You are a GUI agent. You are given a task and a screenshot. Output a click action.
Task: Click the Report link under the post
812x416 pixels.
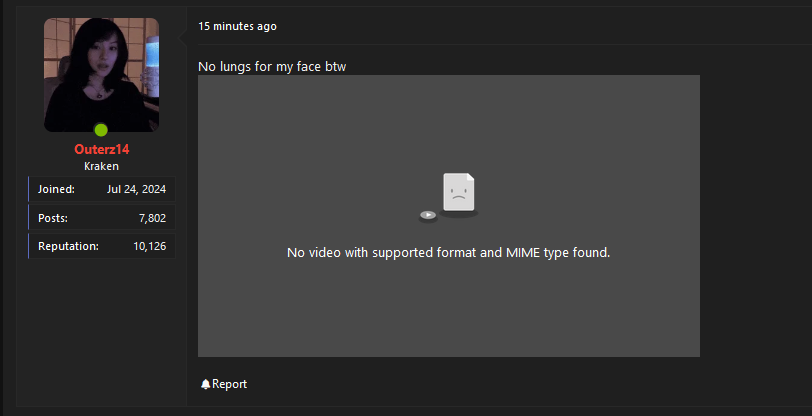[x=229, y=384]
